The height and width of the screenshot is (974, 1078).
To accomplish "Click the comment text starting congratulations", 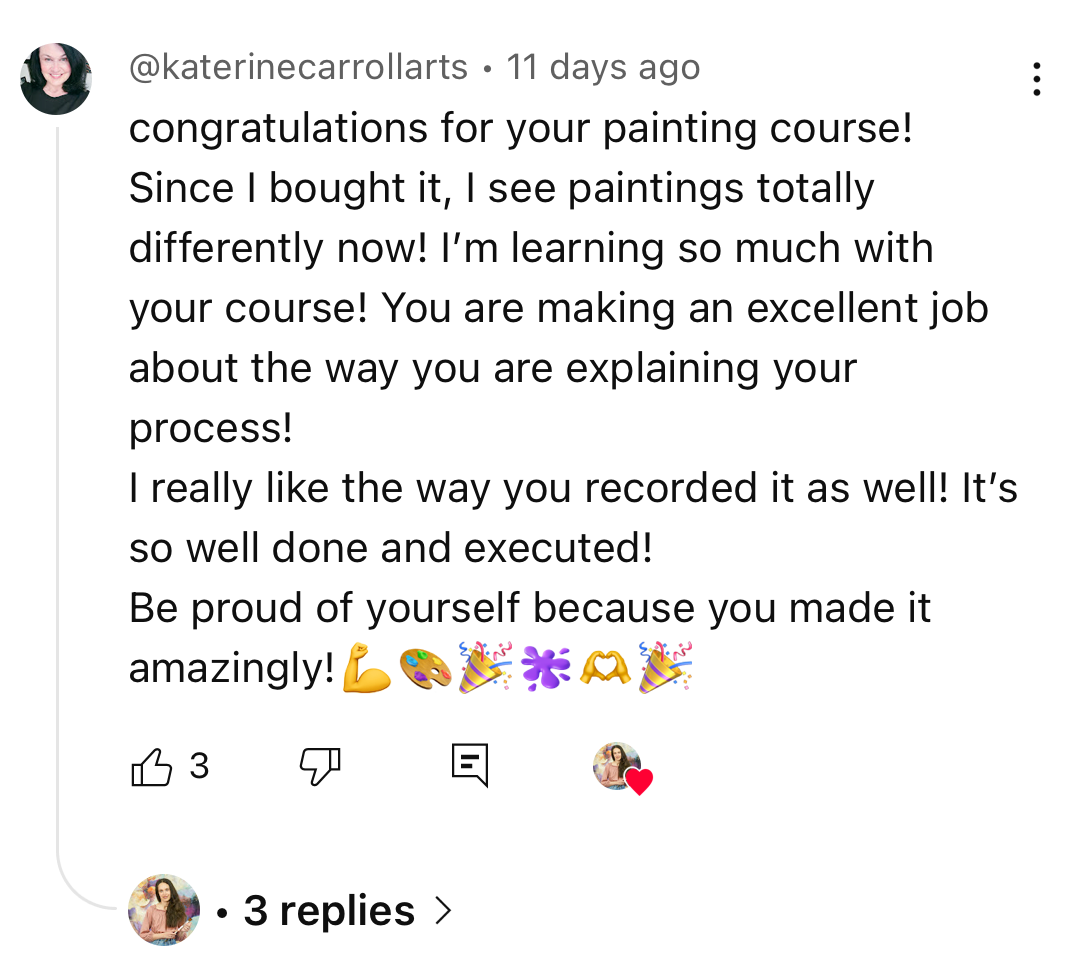I will [x=520, y=129].
